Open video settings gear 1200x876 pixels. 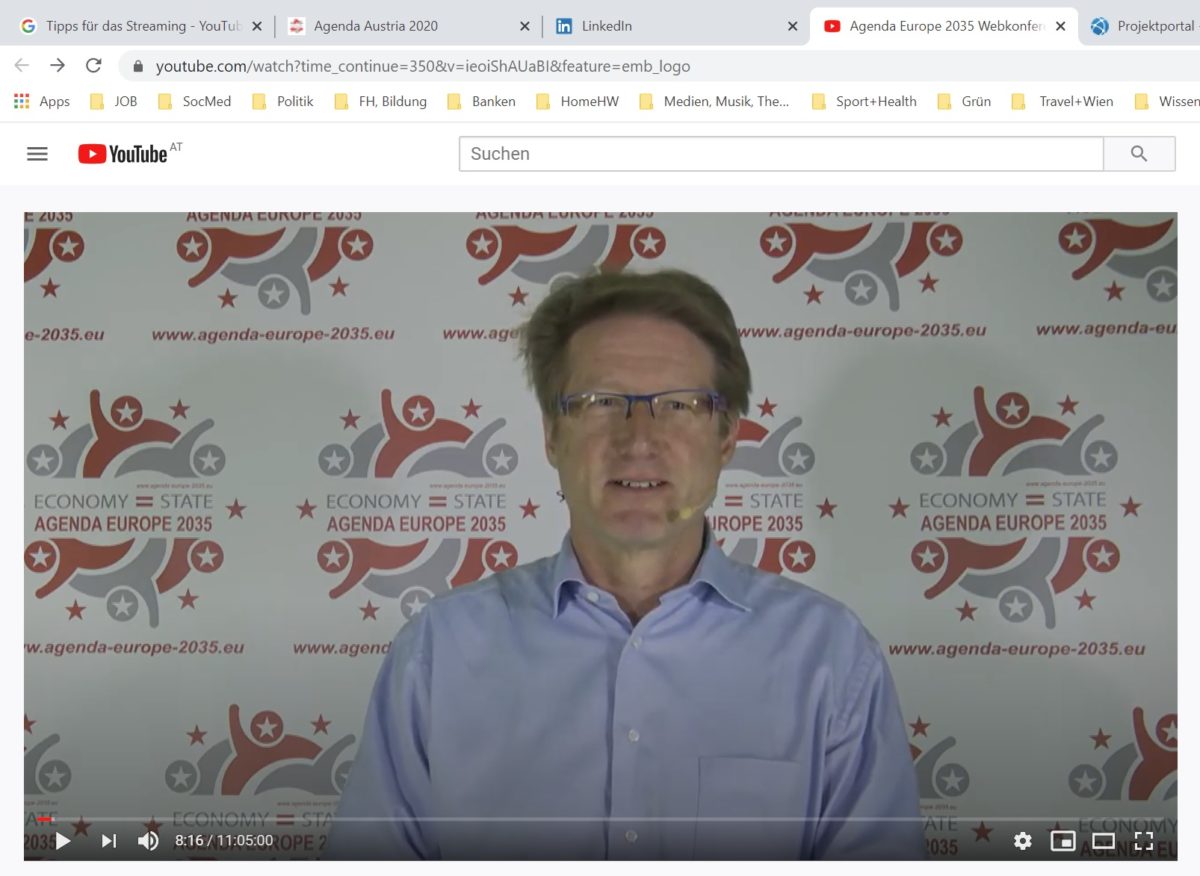coord(1022,841)
